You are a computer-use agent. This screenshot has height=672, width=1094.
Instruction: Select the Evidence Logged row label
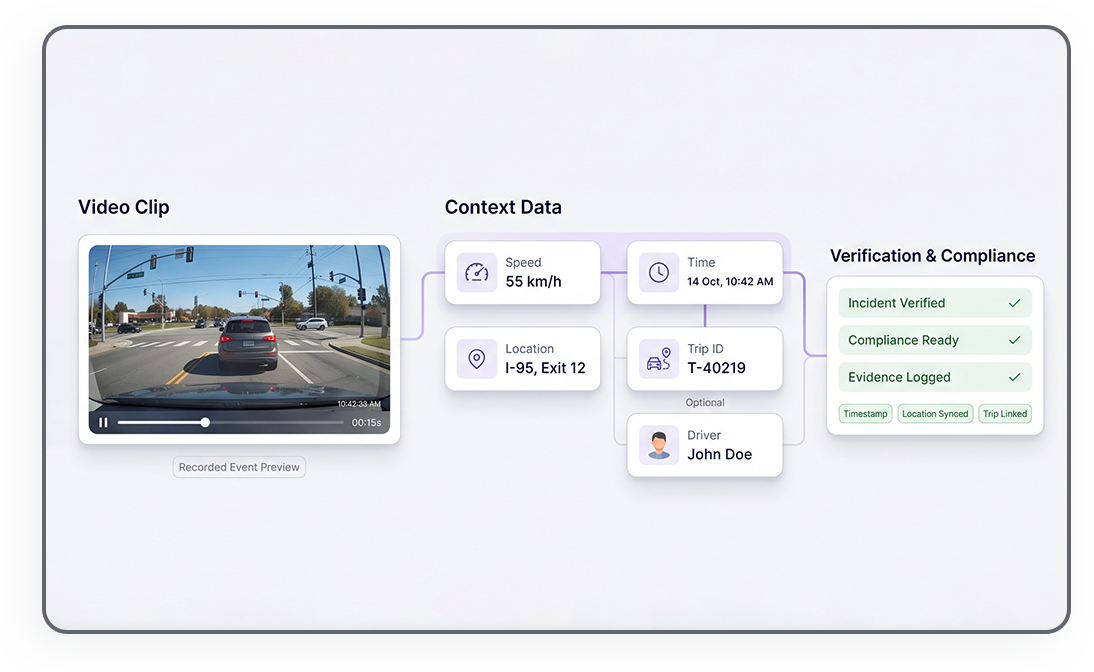[x=899, y=377]
